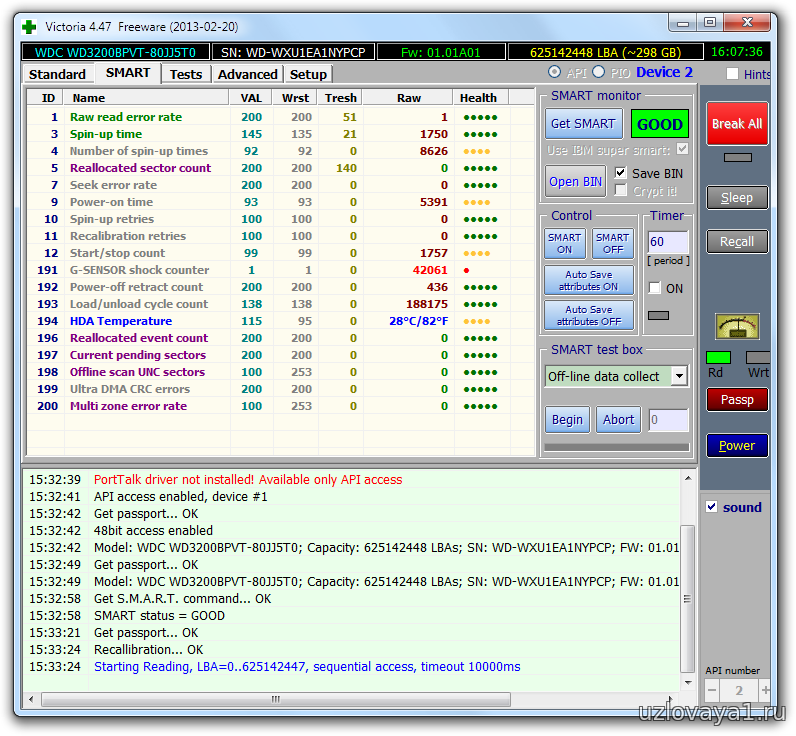This screenshot has height=736, width=796.
Task: Click the log scroll down arrow
Action: click(x=687, y=683)
